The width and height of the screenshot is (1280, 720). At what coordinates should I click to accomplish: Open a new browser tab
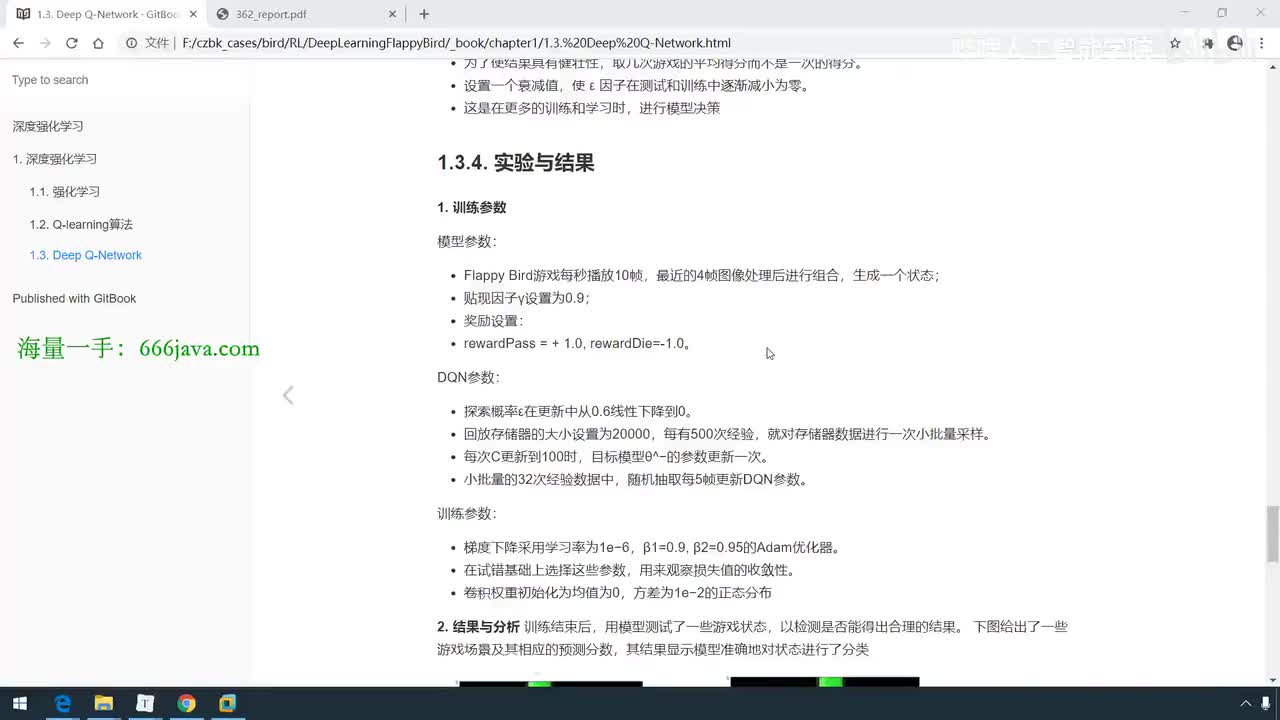424,14
